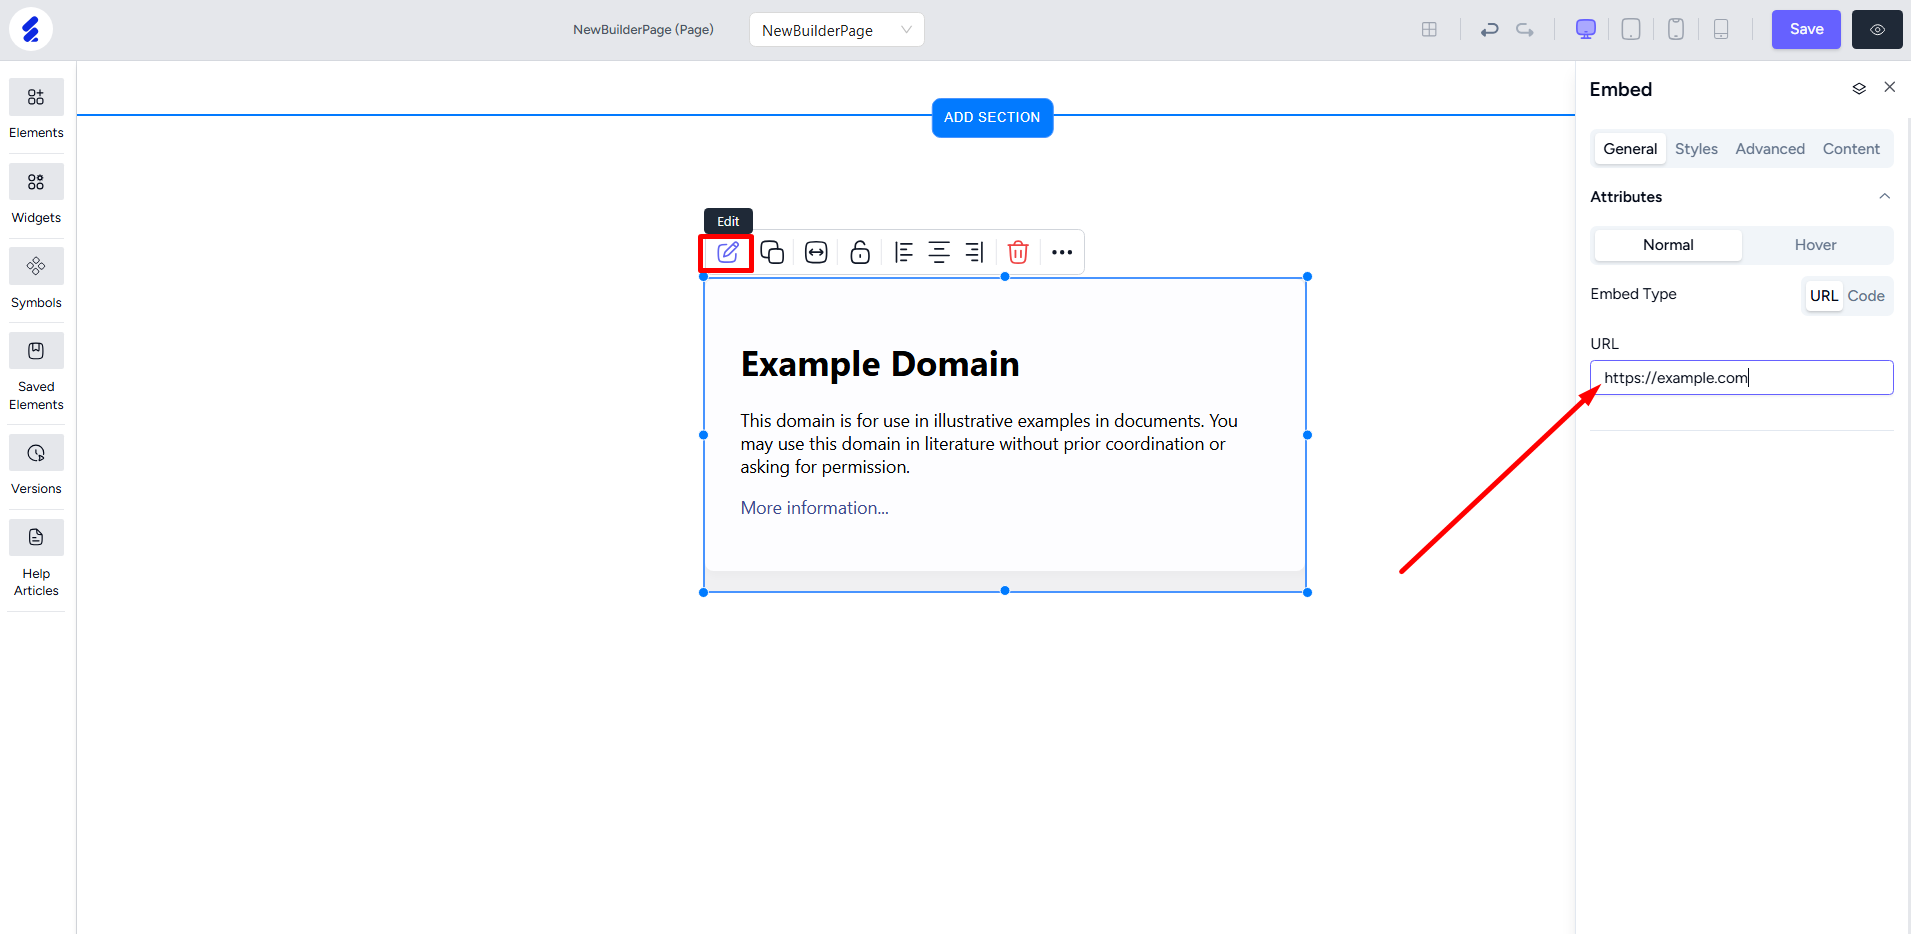
Task: Open page preview with the eye button
Action: 1877,29
